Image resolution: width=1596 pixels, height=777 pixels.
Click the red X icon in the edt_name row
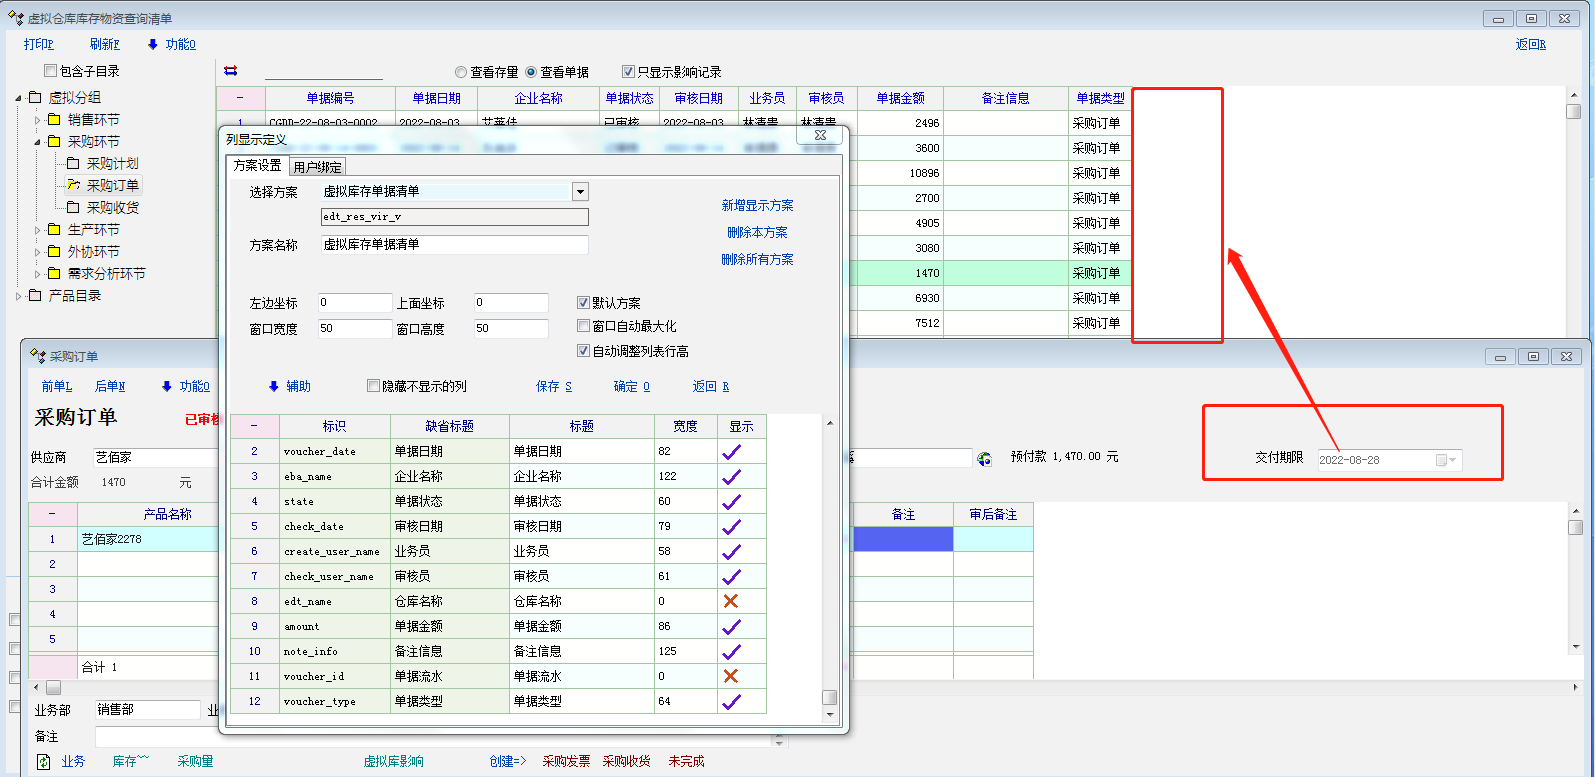(731, 601)
